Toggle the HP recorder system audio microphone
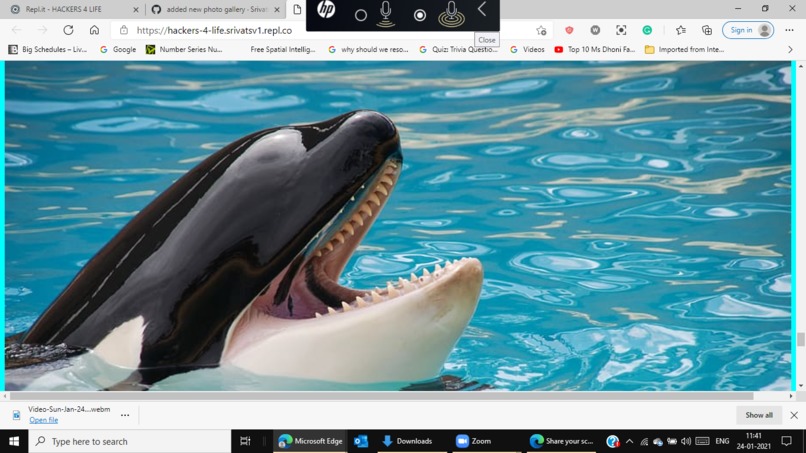806x453 pixels. point(451,14)
